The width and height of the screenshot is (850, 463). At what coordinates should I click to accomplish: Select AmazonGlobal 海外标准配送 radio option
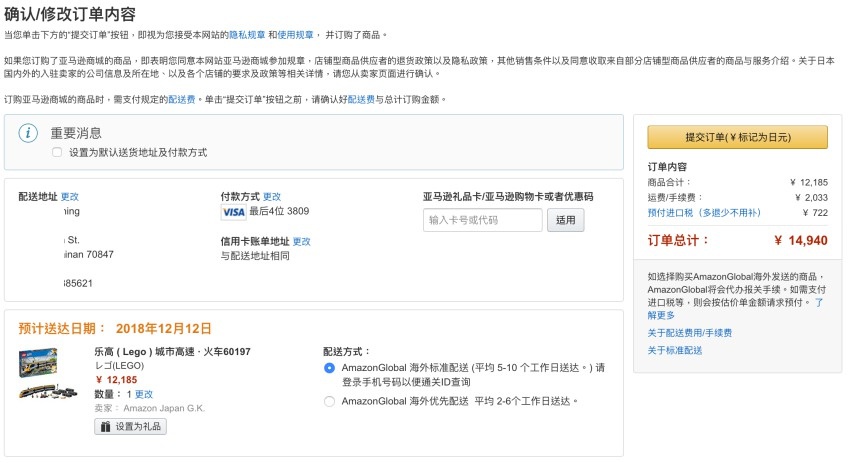330,368
